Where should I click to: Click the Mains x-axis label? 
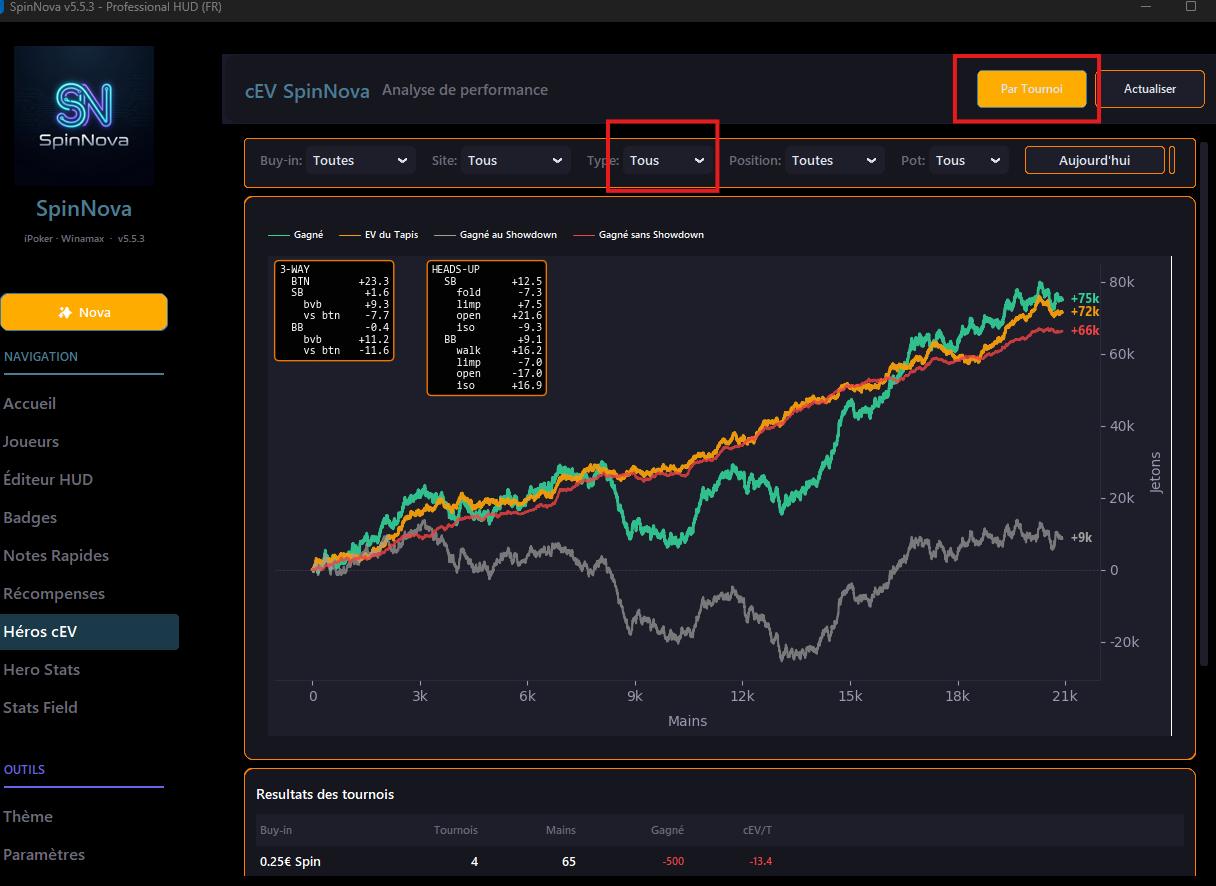pos(687,720)
